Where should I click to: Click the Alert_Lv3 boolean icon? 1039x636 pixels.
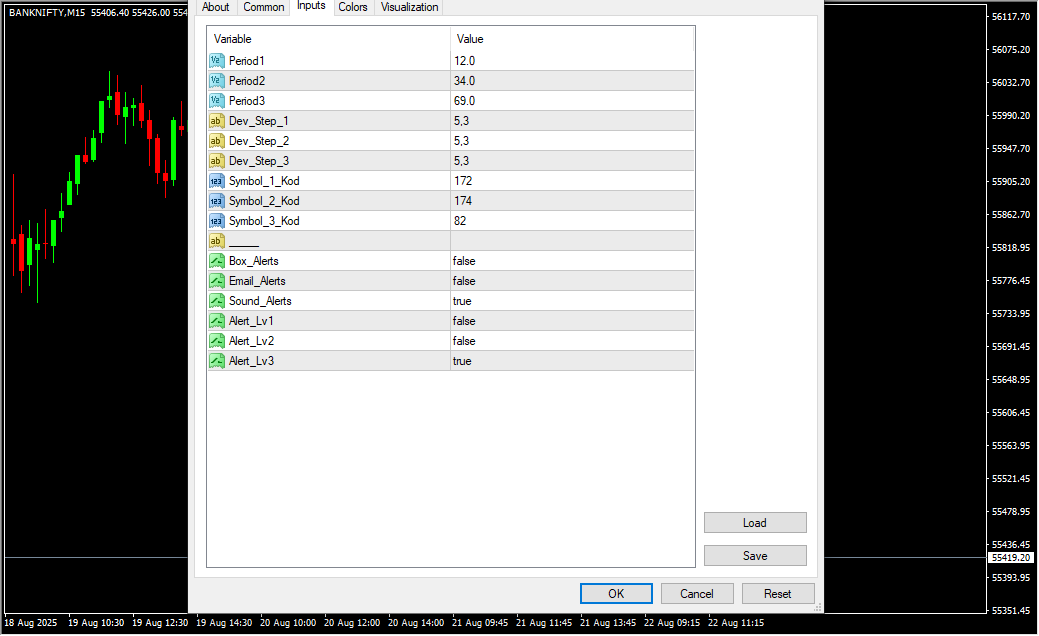pos(217,361)
